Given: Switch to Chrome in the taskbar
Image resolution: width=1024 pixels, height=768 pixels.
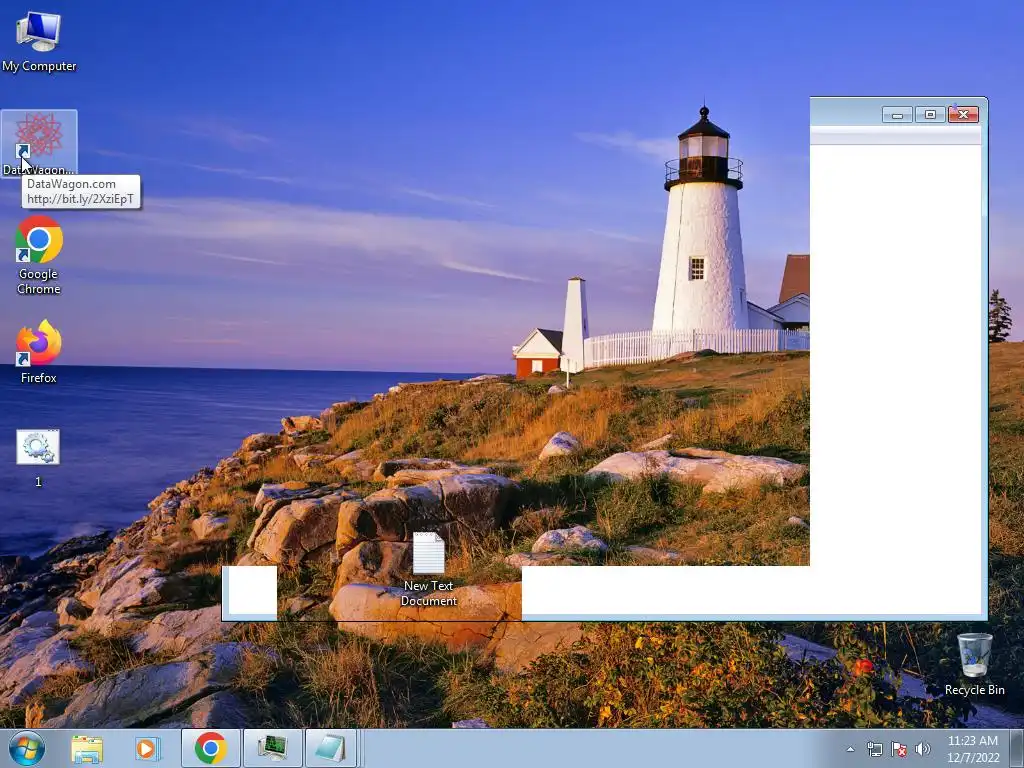Looking at the screenshot, I should (x=210, y=748).
